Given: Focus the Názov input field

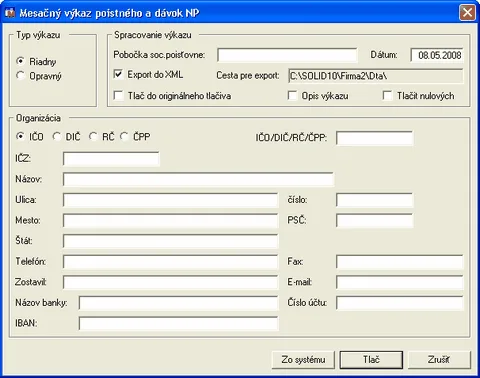Looking at the screenshot, I should [x=198, y=179].
